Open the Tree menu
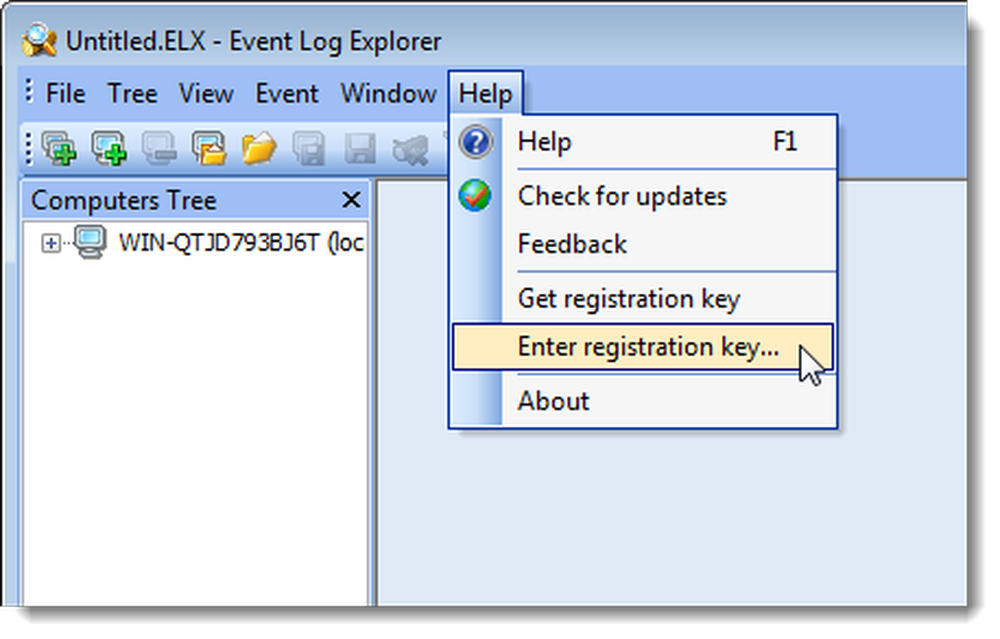The image size is (1000, 639). coord(133,94)
